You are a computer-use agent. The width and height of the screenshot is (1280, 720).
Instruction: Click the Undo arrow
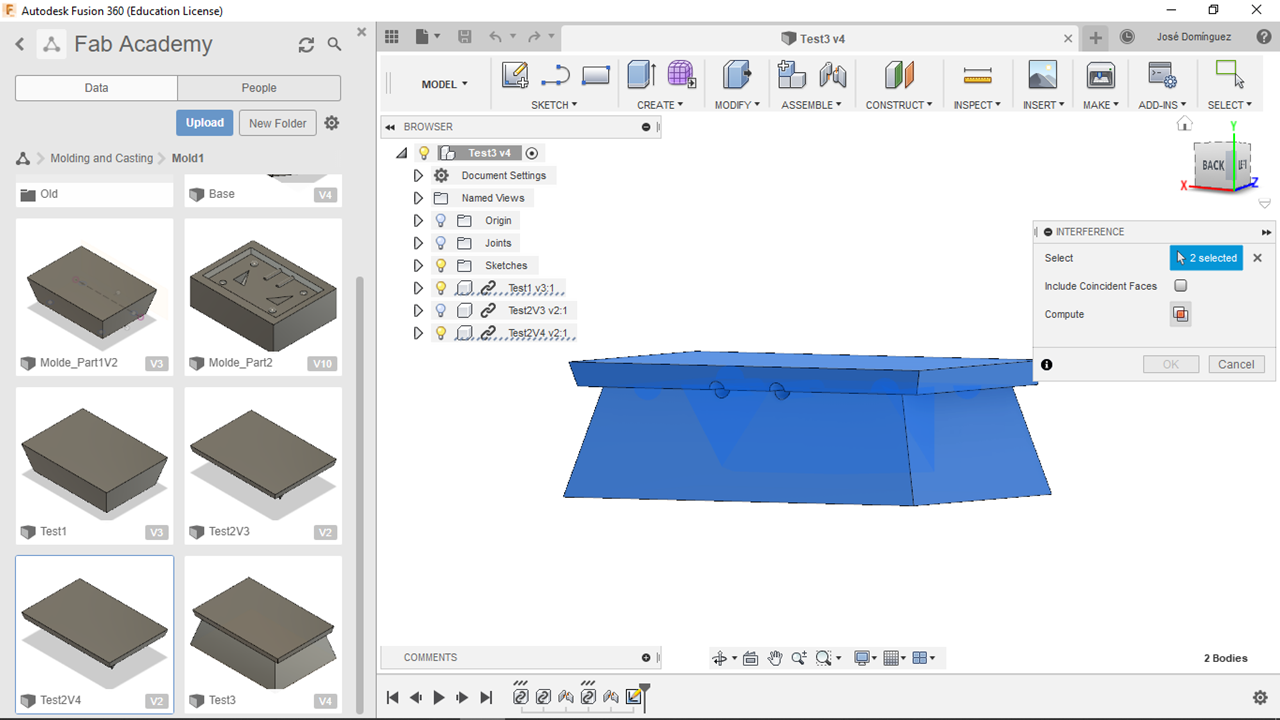click(x=496, y=37)
